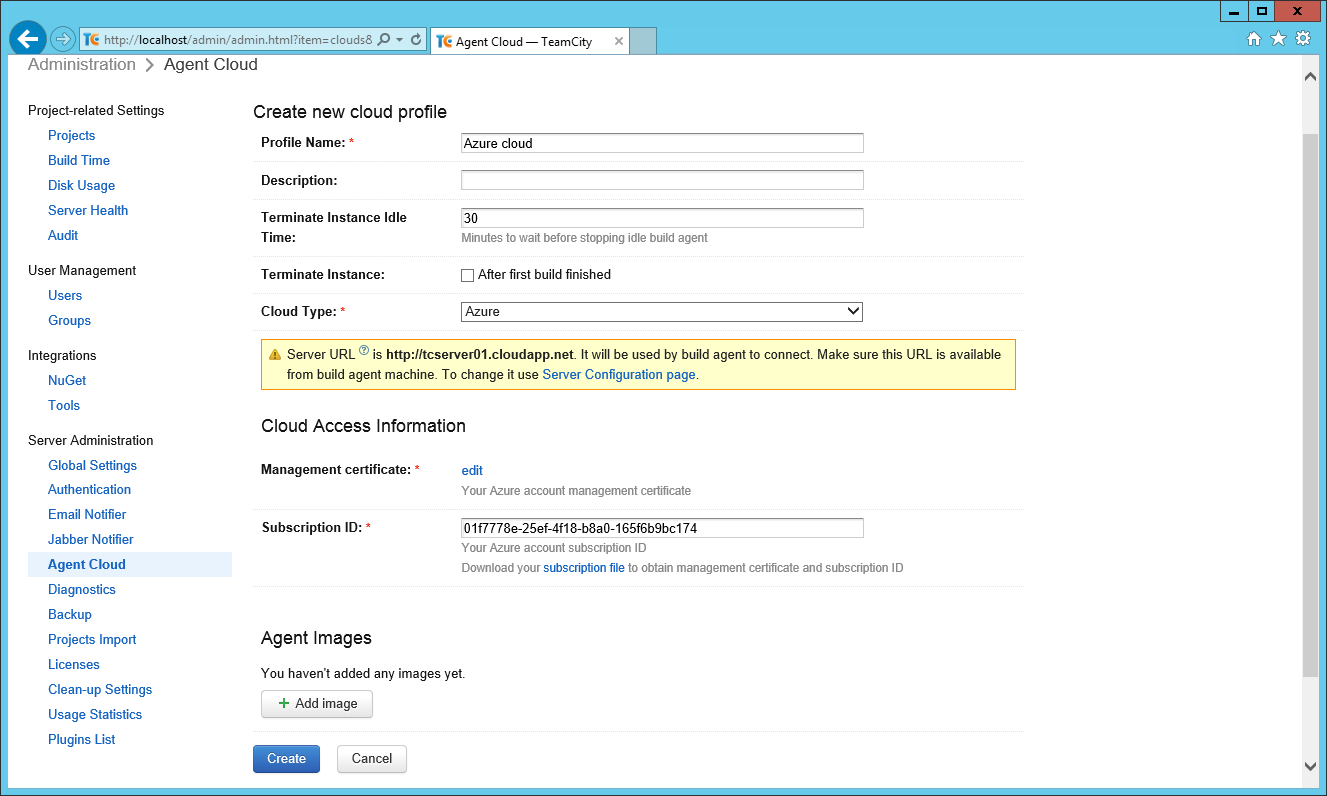Open Usage Statistics in the sidebar
Screen dimensions: 1327x796
pyautogui.click(x=95, y=715)
